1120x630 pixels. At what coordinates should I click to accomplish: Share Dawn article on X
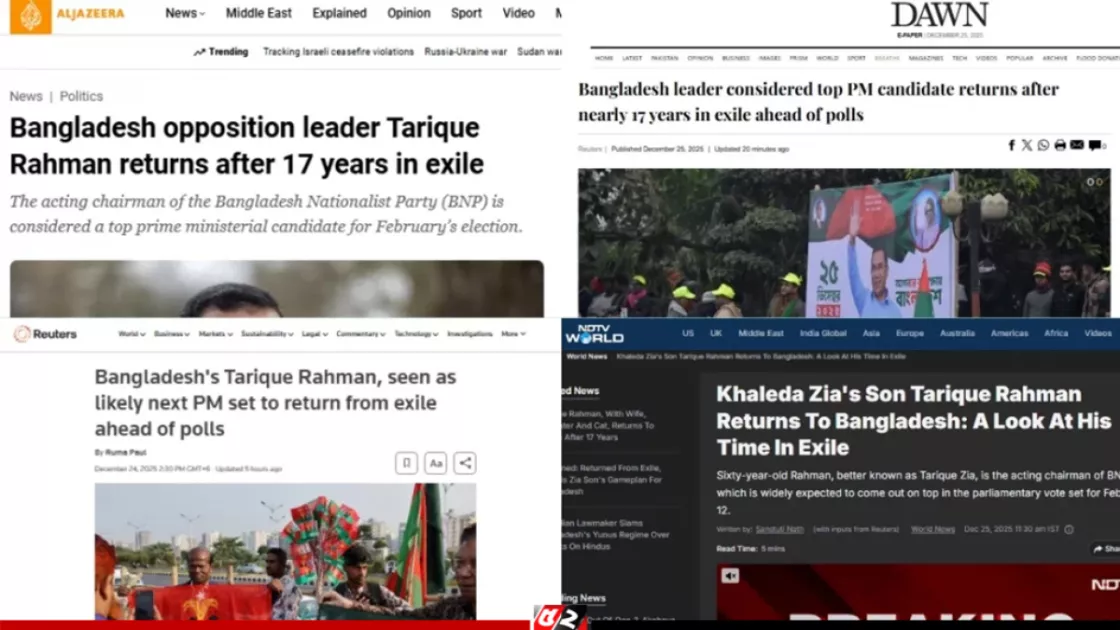[1027, 146]
